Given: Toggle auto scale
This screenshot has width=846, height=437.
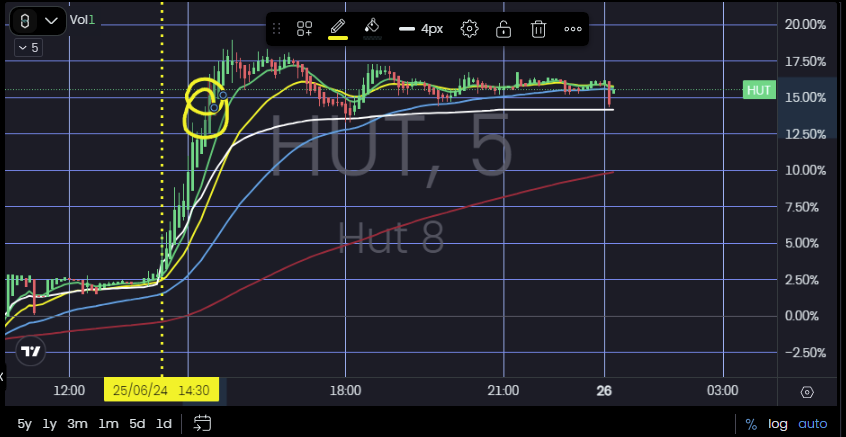Looking at the screenshot, I should click(x=812, y=423).
